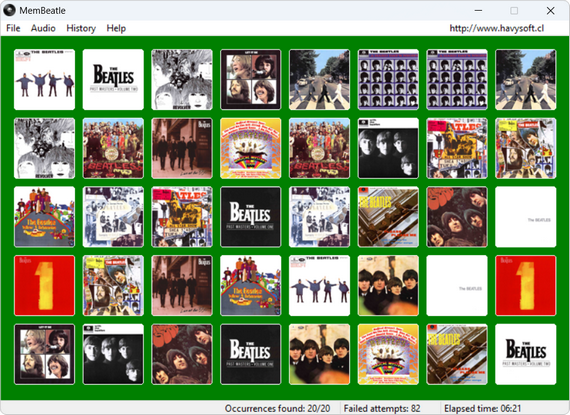This screenshot has height=415, width=570.
Task: Choose the Let It Be card in top row
Action: pyautogui.click(x=251, y=80)
